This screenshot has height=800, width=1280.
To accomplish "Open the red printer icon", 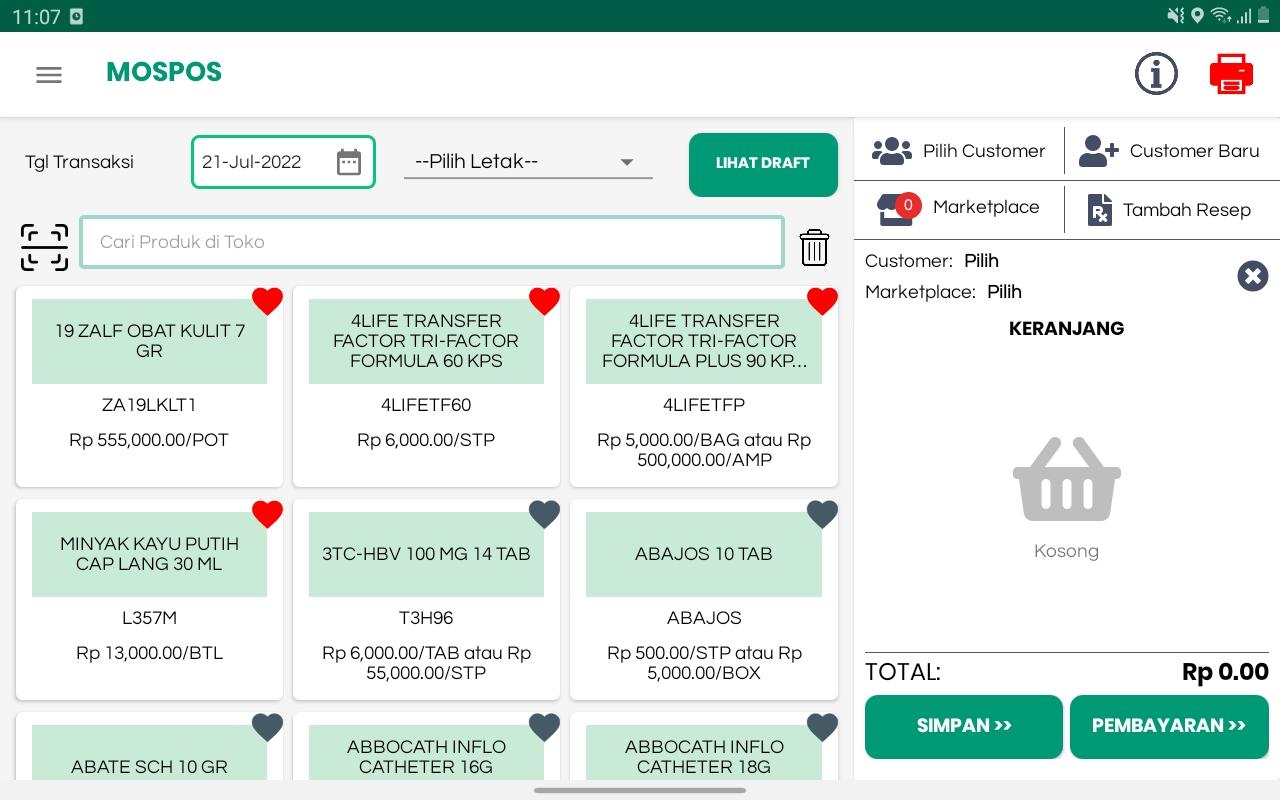I will pos(1231,74).
